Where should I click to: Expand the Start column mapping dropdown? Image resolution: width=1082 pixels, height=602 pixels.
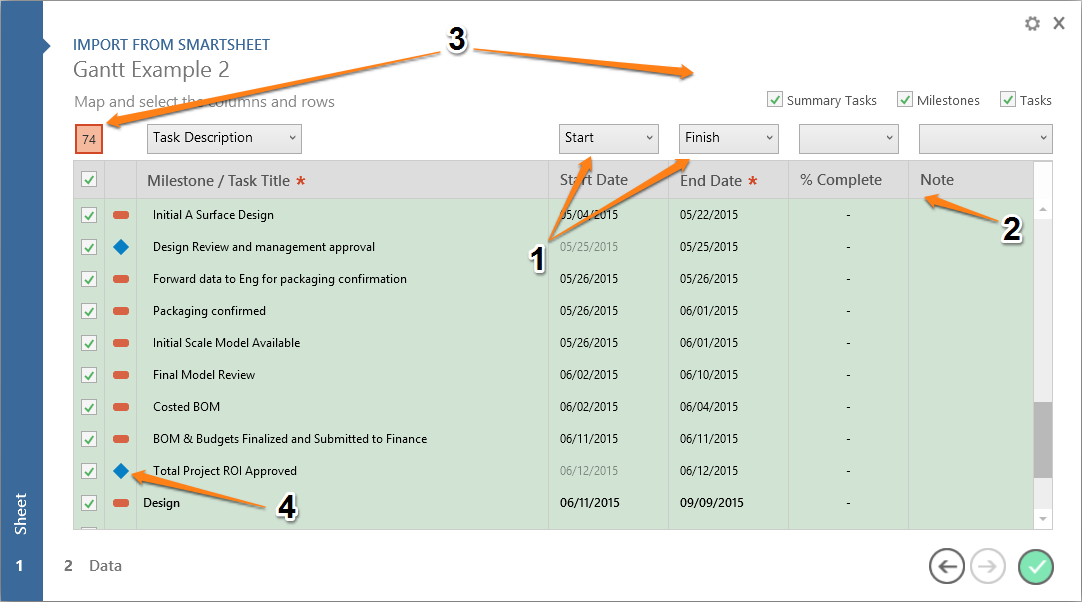pos(607,138)
